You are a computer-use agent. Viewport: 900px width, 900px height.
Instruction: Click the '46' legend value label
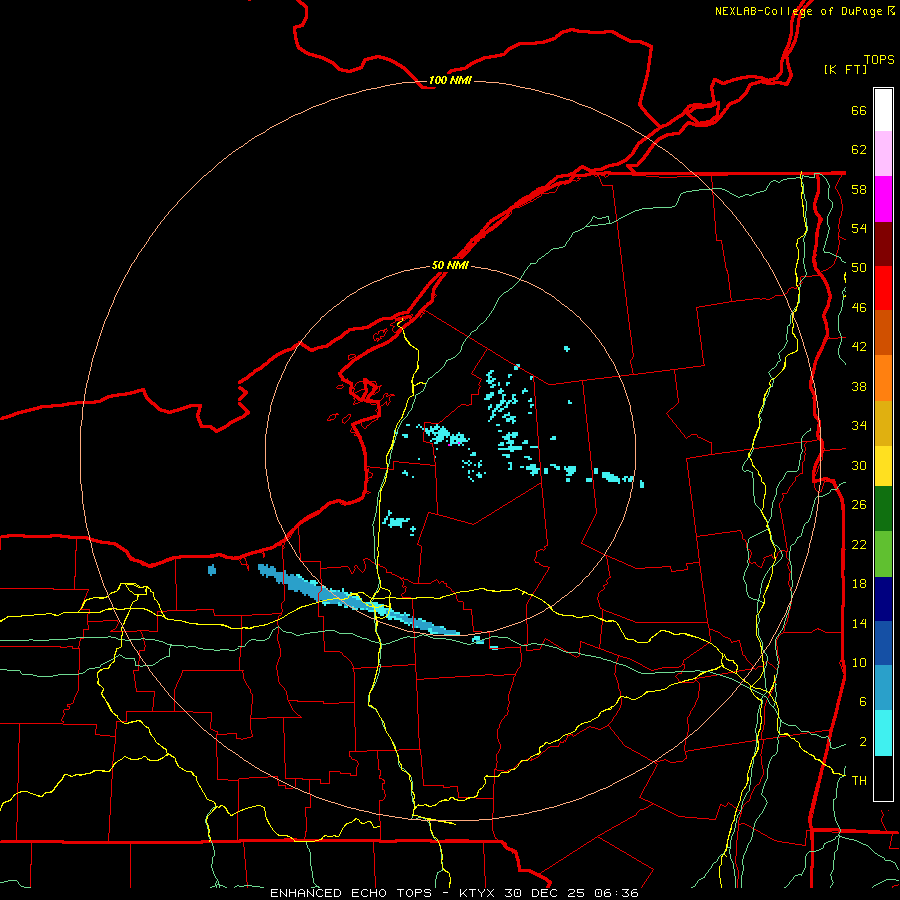click(859, 308)
